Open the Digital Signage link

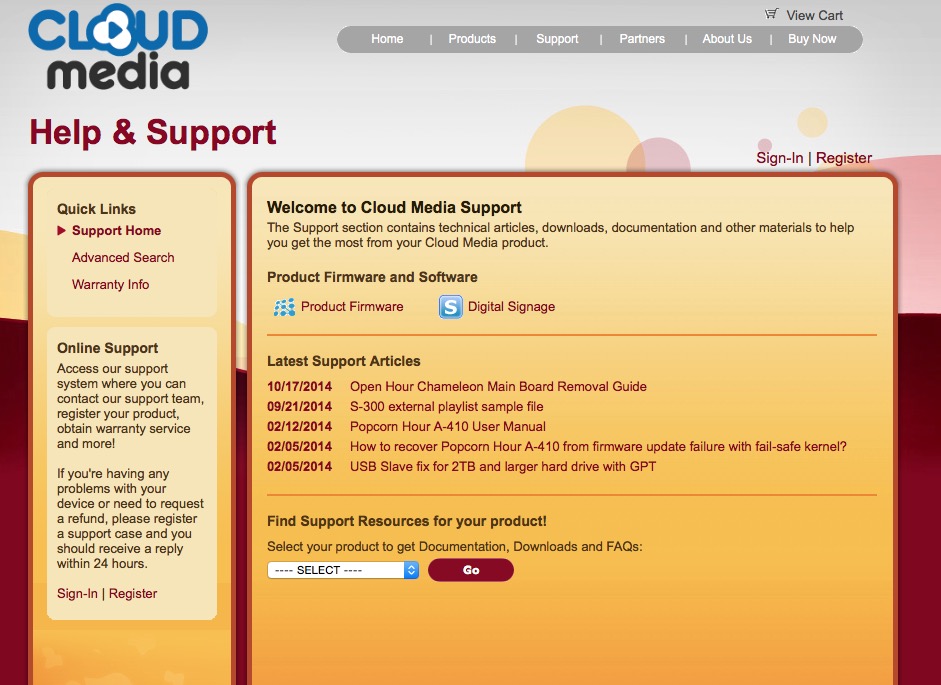point(511,307)
